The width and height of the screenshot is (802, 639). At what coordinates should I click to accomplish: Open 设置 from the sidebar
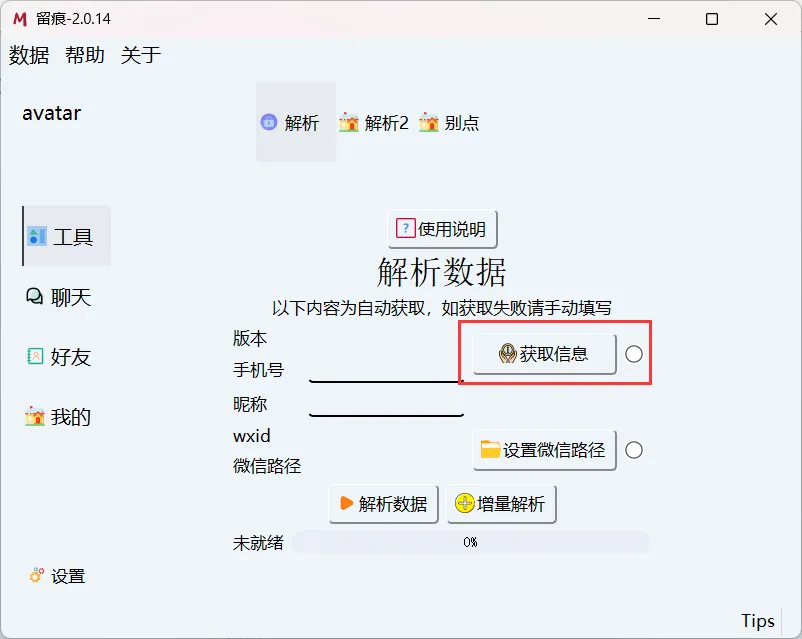[57, 576]
